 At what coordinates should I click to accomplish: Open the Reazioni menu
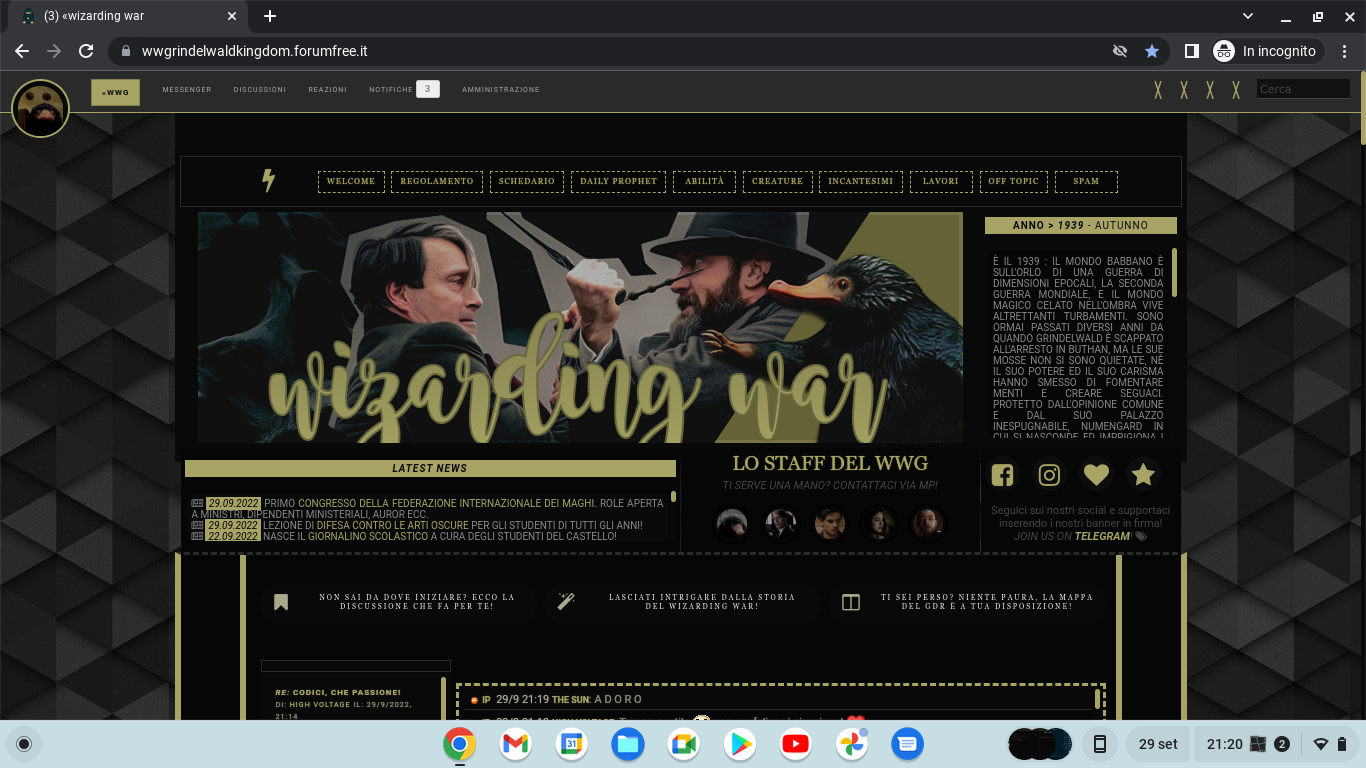(327, 90)
